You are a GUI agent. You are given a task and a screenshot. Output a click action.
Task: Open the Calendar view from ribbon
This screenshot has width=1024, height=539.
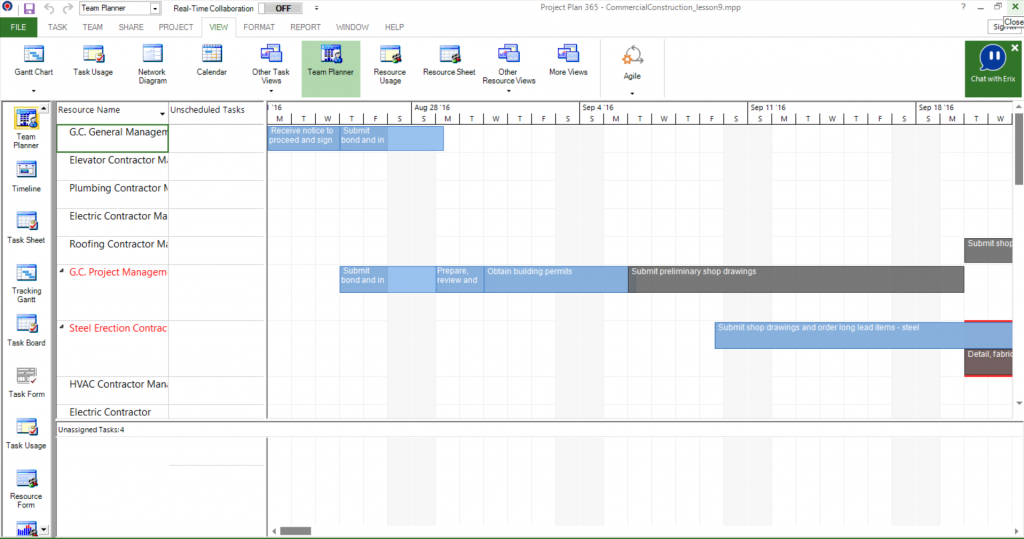211,60
